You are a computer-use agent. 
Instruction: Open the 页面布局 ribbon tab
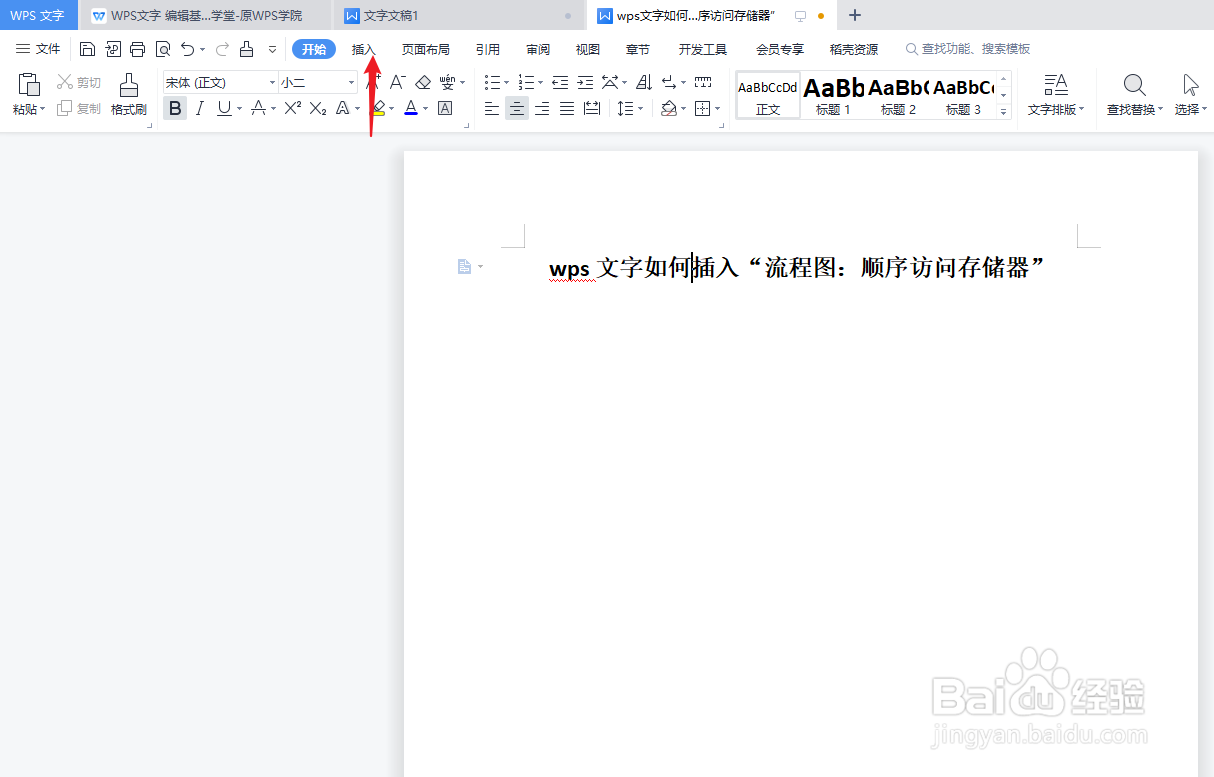click(x=426, y=49)
